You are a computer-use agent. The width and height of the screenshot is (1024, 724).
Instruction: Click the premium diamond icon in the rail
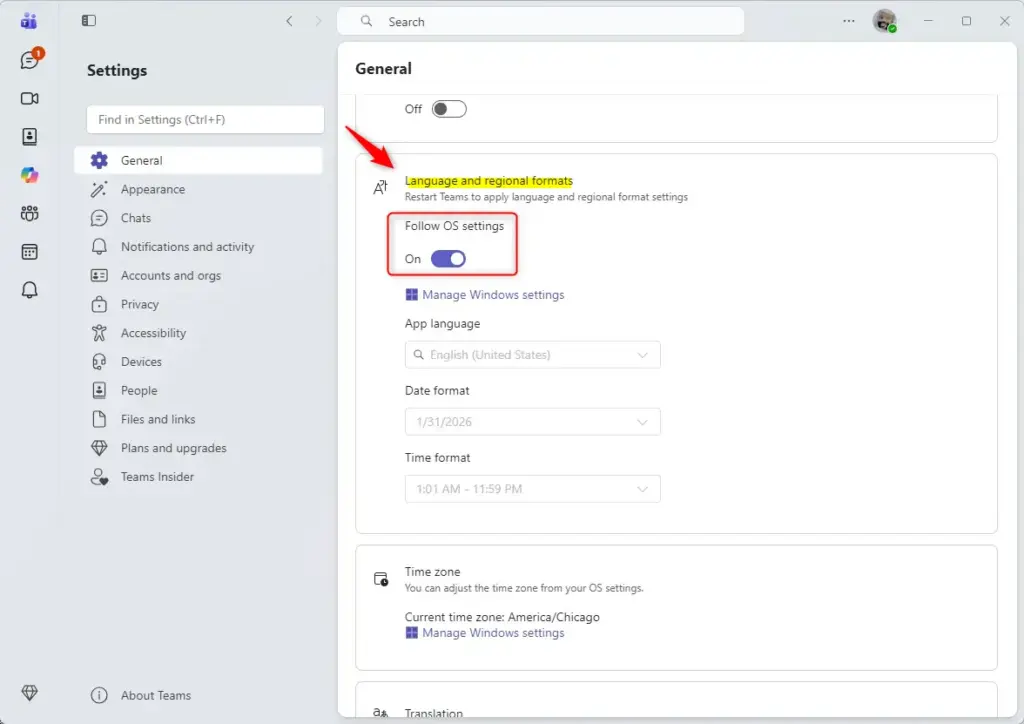(29, 693)
